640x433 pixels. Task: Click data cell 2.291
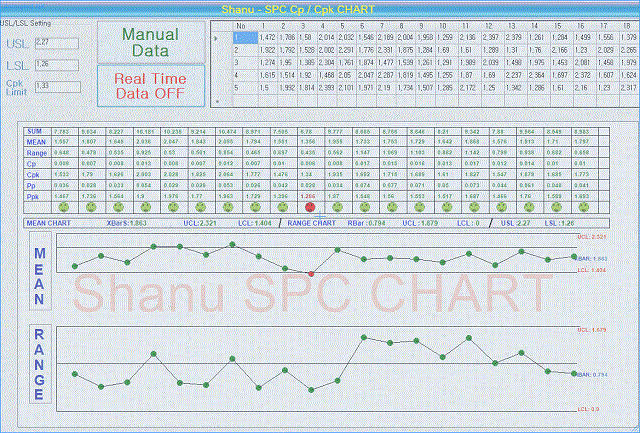pyautogui.click(x=346, y=50)
